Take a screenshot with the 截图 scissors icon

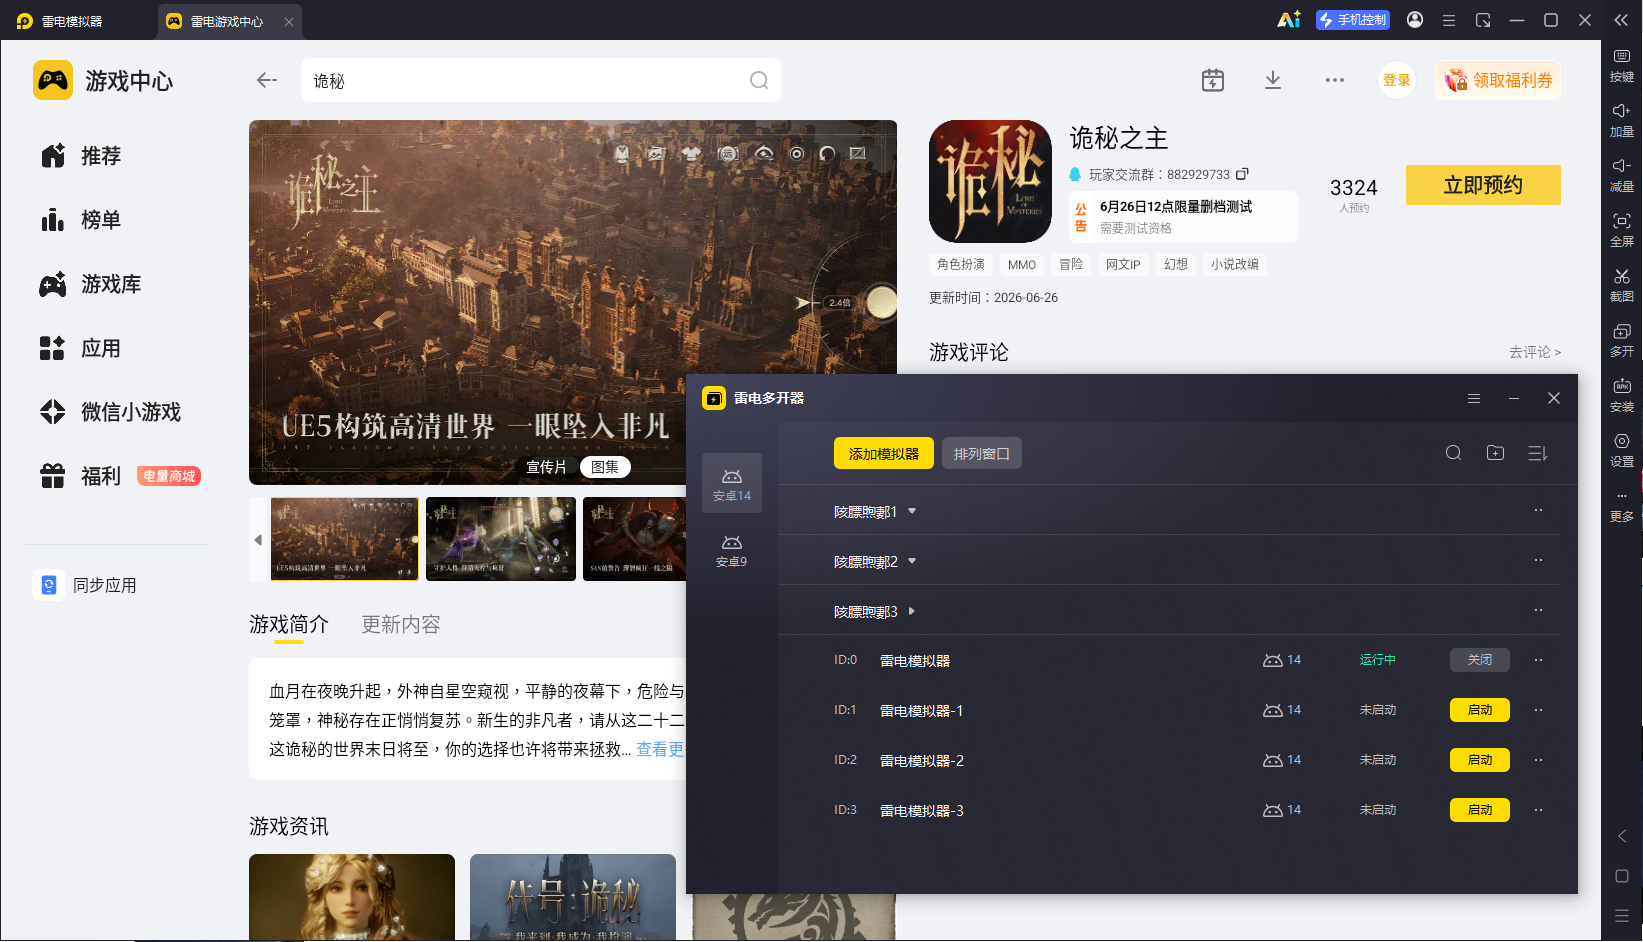click(x=1622, y=285)
